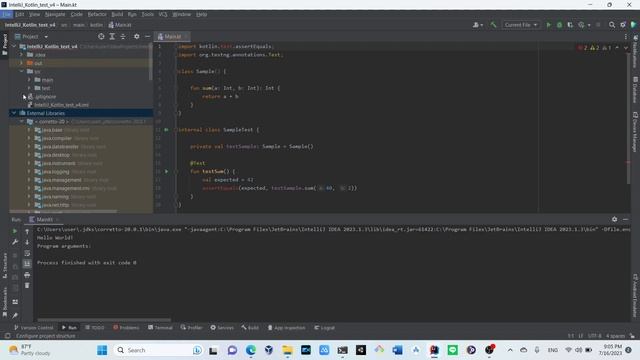The height and width of the screenshot is (360, 640).
Task: Click run gutter icon beside class SampleTest
Action: pyautogui.click(x=166, y=130)
